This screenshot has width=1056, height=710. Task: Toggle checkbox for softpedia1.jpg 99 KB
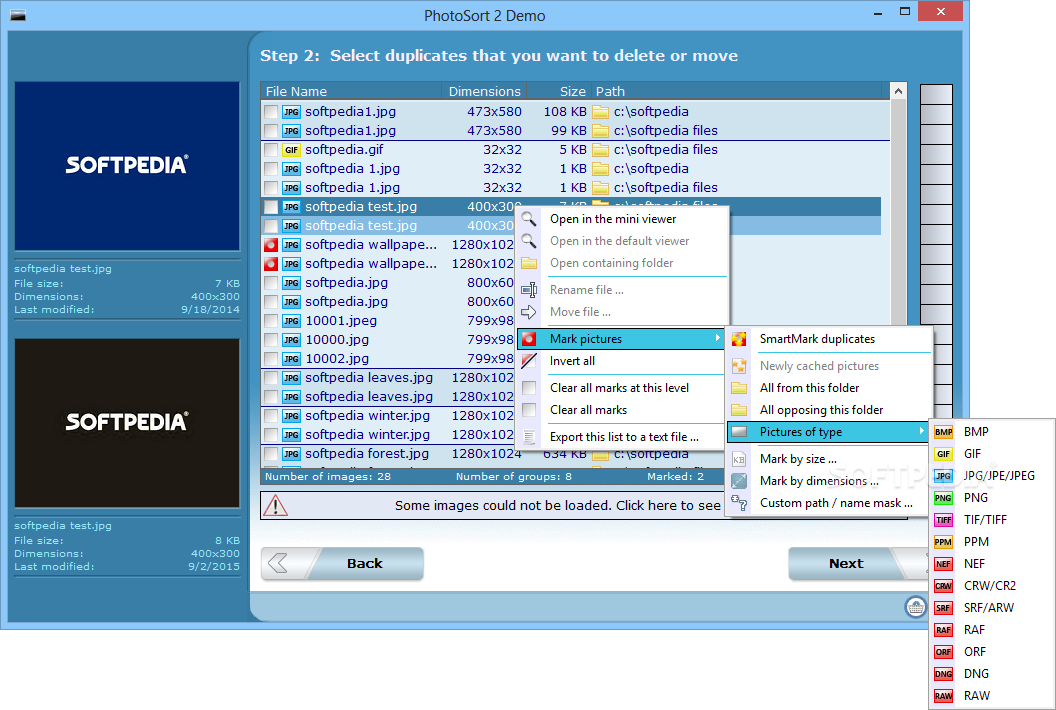[x=271, y=131]
